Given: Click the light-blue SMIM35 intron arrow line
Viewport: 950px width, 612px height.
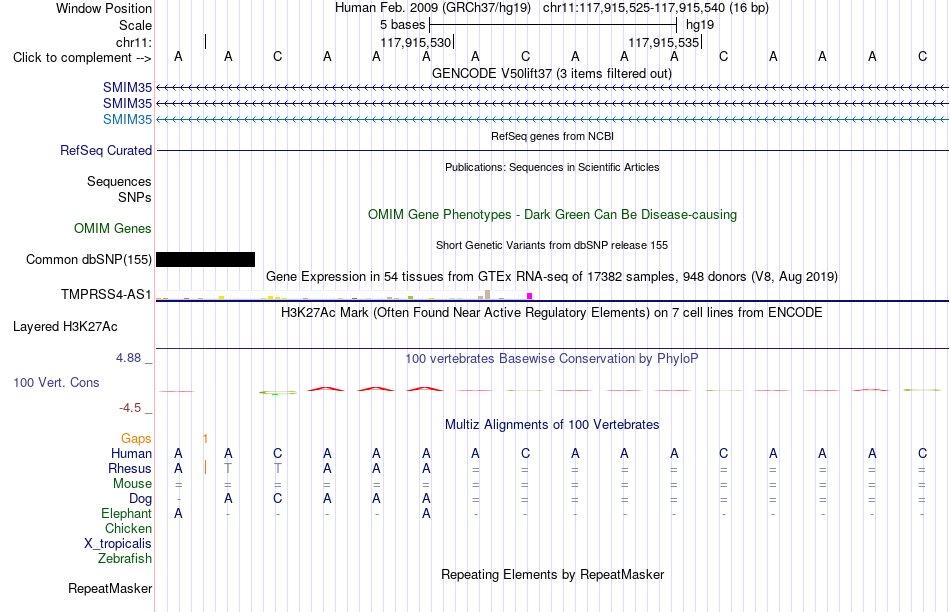Looking at the screenshot, I should [552, 119].
